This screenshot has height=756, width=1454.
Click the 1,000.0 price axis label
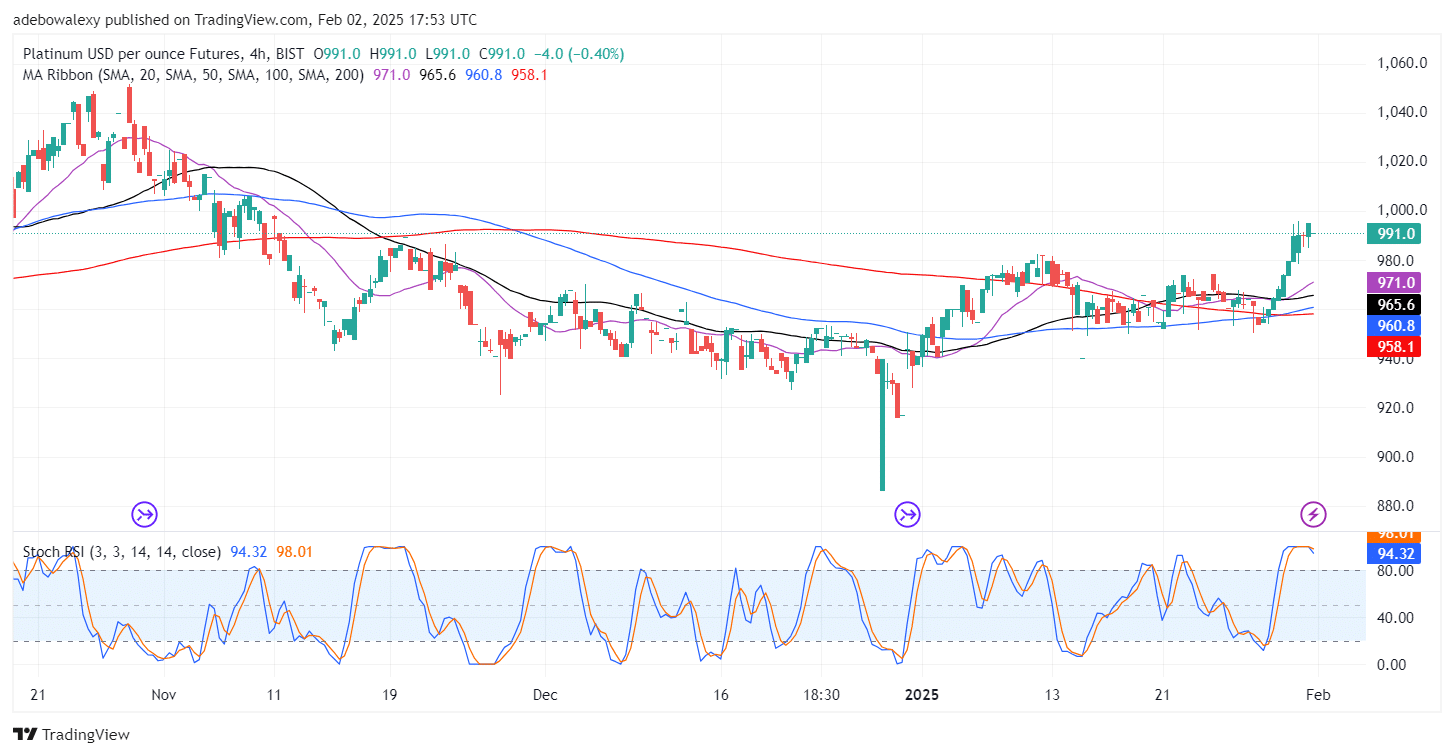click(x=1400, y=210)
